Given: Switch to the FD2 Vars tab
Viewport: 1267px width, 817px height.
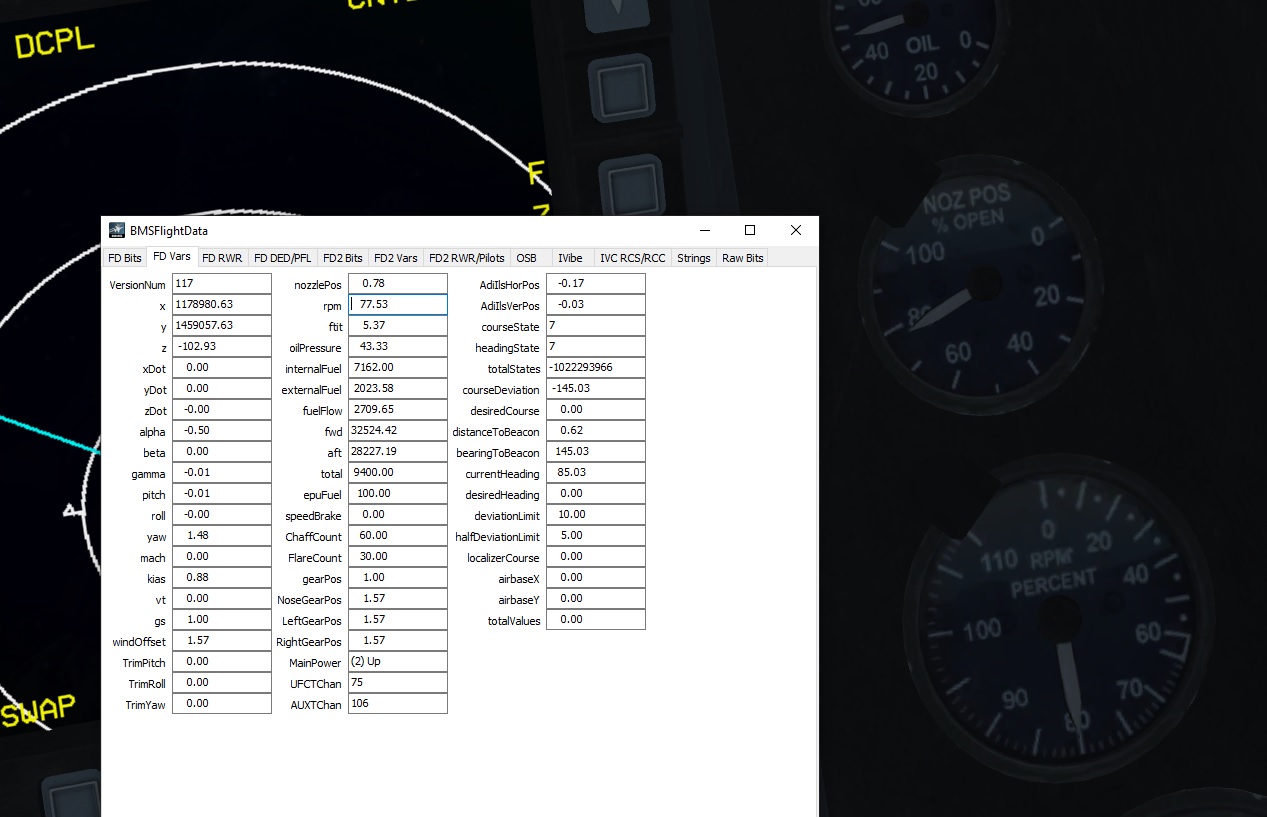Looking at the screenshot, I should click(396, 258).
